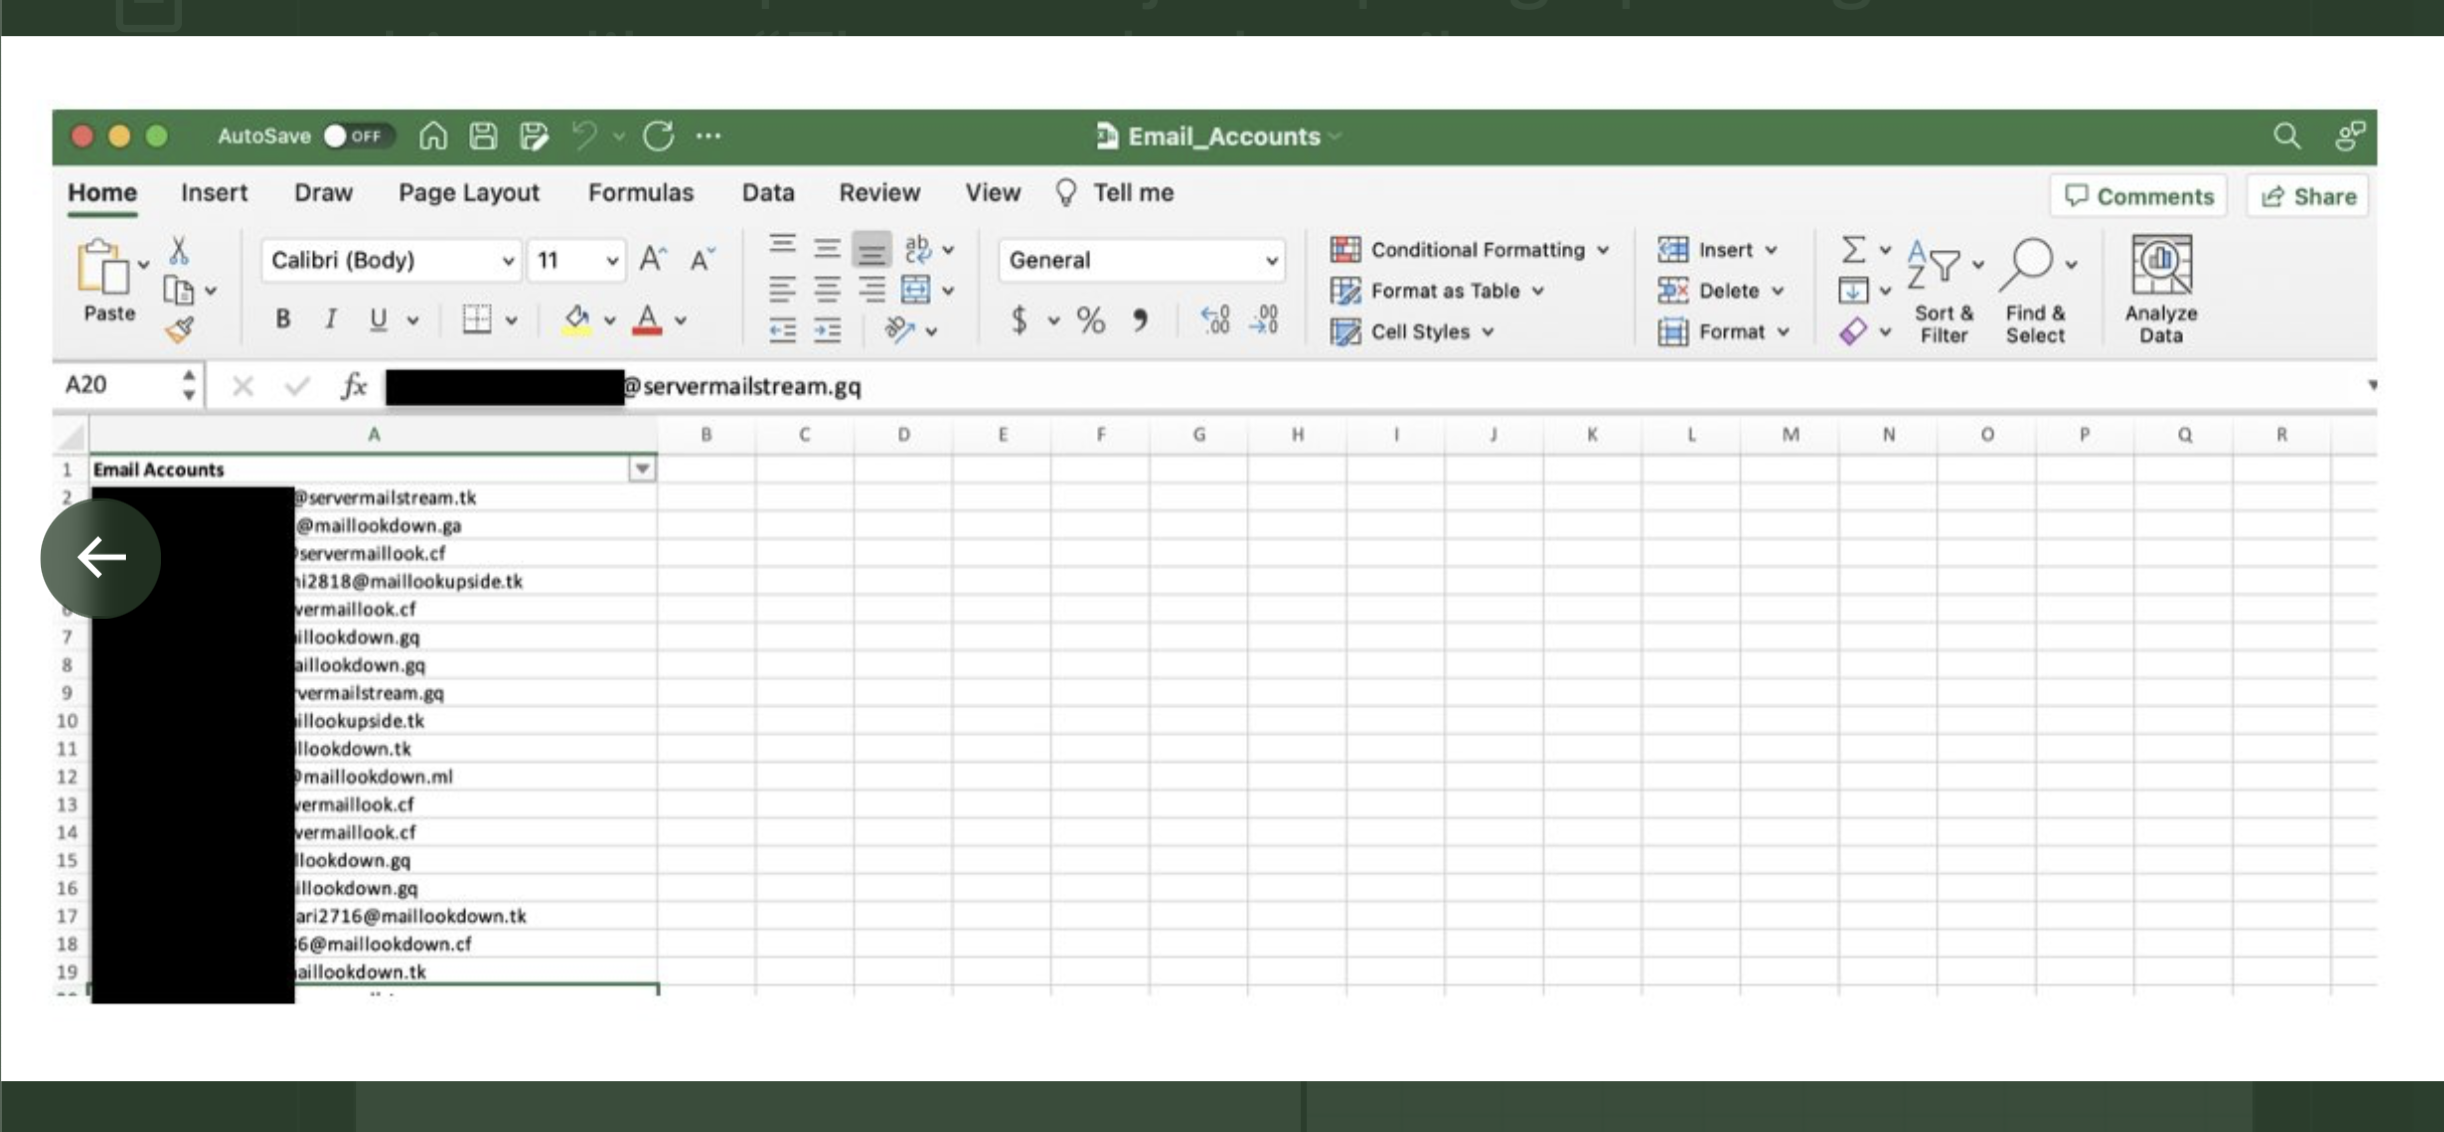
Task: Open the more options ellipsis in title bar
Action: coord(708,135)
